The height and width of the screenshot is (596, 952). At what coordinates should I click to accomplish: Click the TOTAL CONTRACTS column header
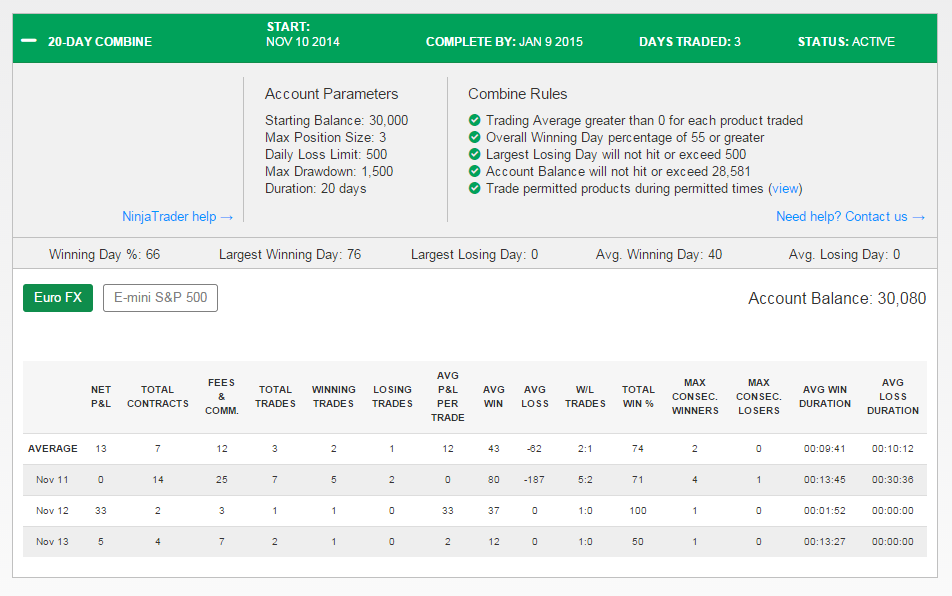pyautogui.click(x=158, y=396)
